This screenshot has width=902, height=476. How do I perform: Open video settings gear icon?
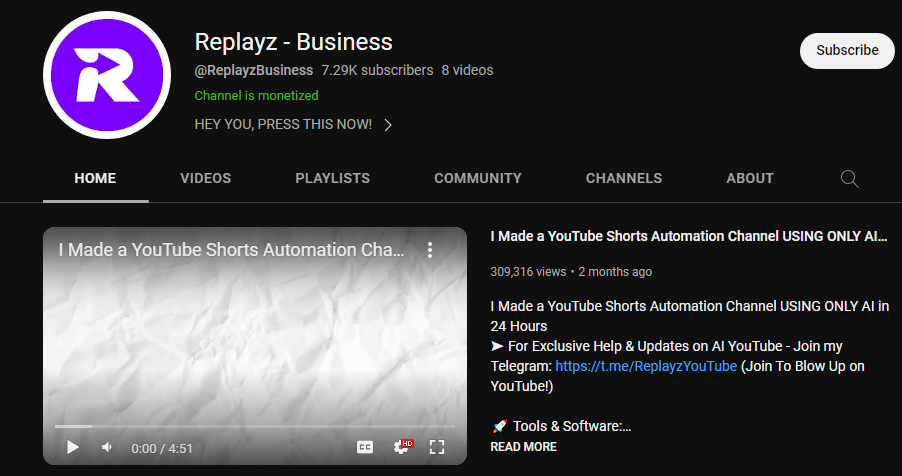[402, 447]
